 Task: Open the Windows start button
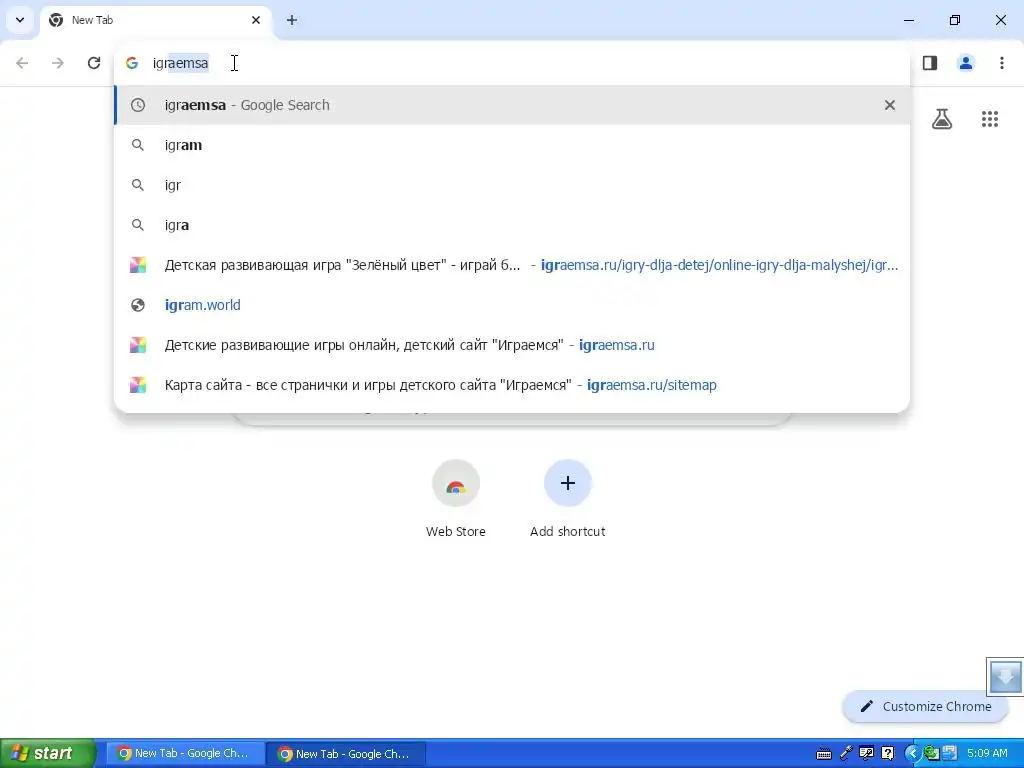[48, 753]
